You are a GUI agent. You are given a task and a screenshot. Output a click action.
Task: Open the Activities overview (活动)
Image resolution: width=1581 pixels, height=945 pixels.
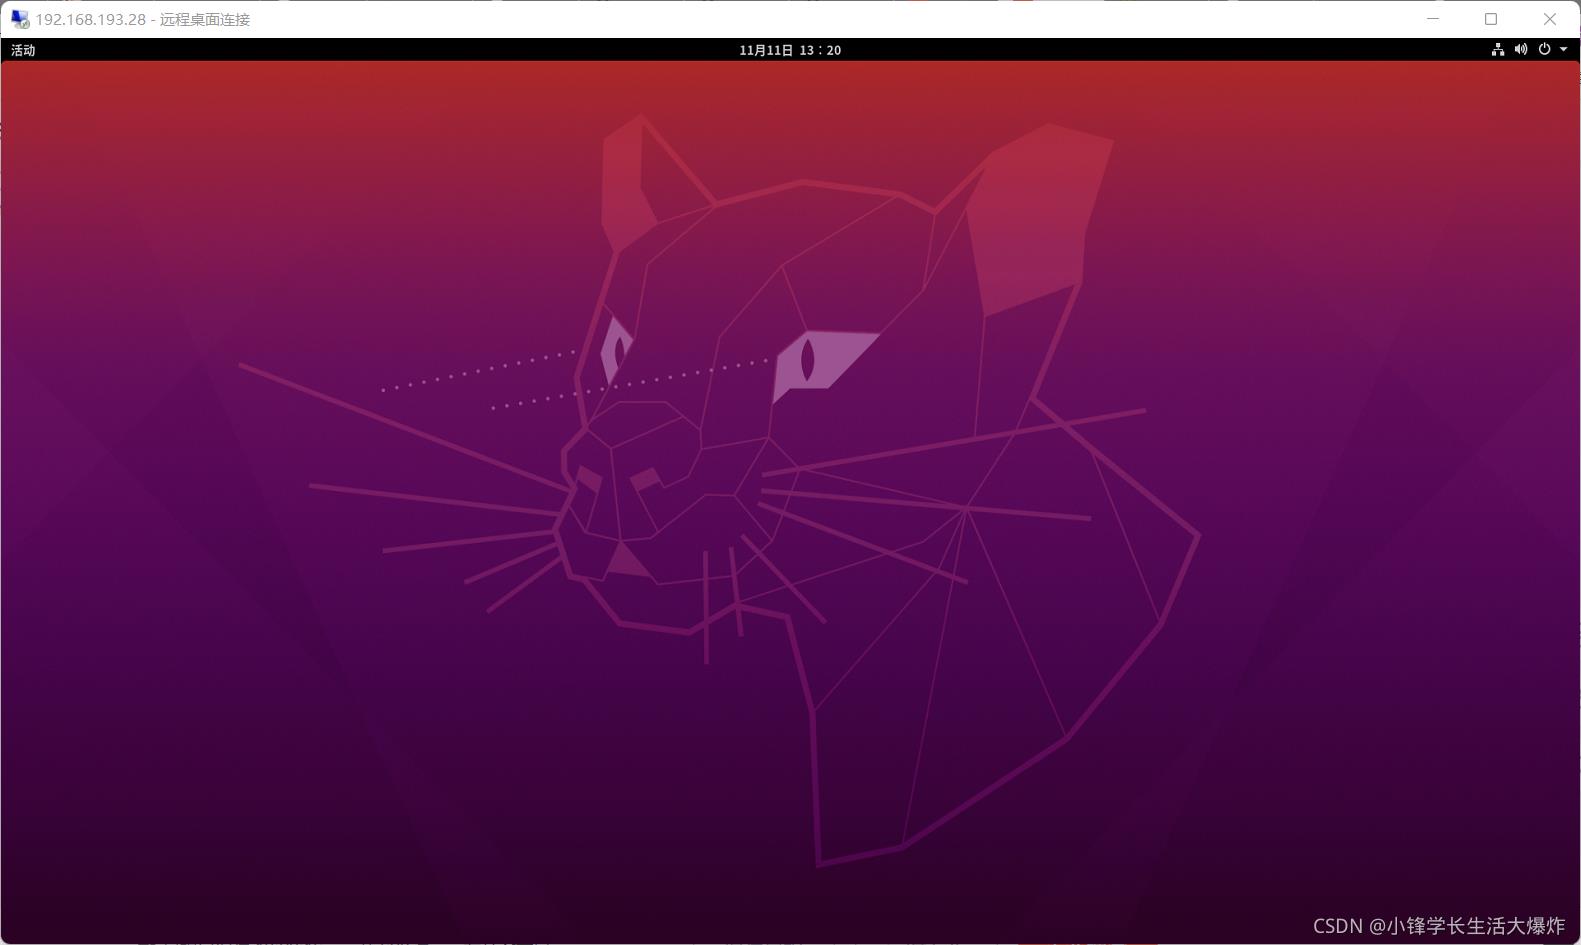click(23, 50)
